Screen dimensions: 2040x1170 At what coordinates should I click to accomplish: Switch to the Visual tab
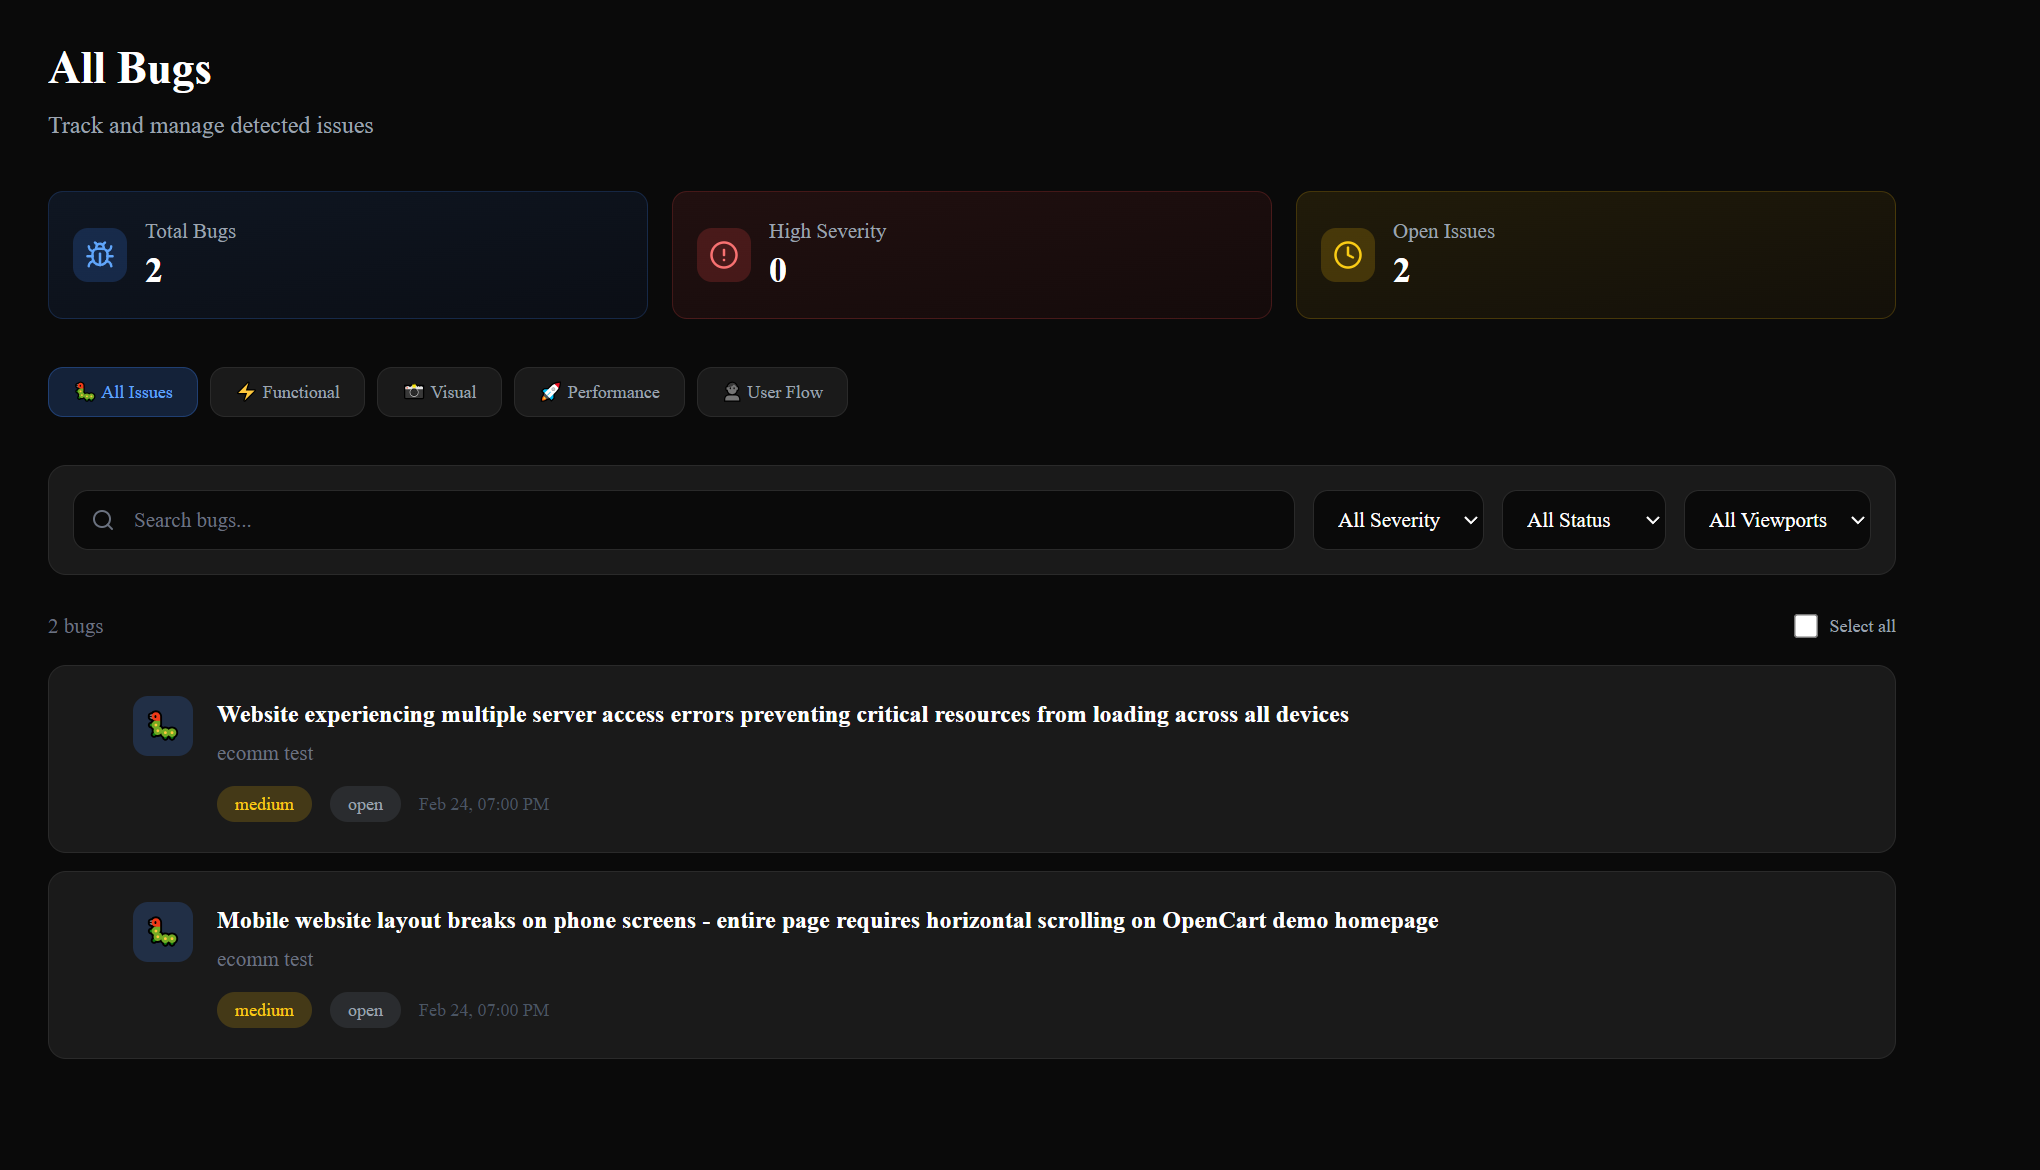click(x=439, y=392)
